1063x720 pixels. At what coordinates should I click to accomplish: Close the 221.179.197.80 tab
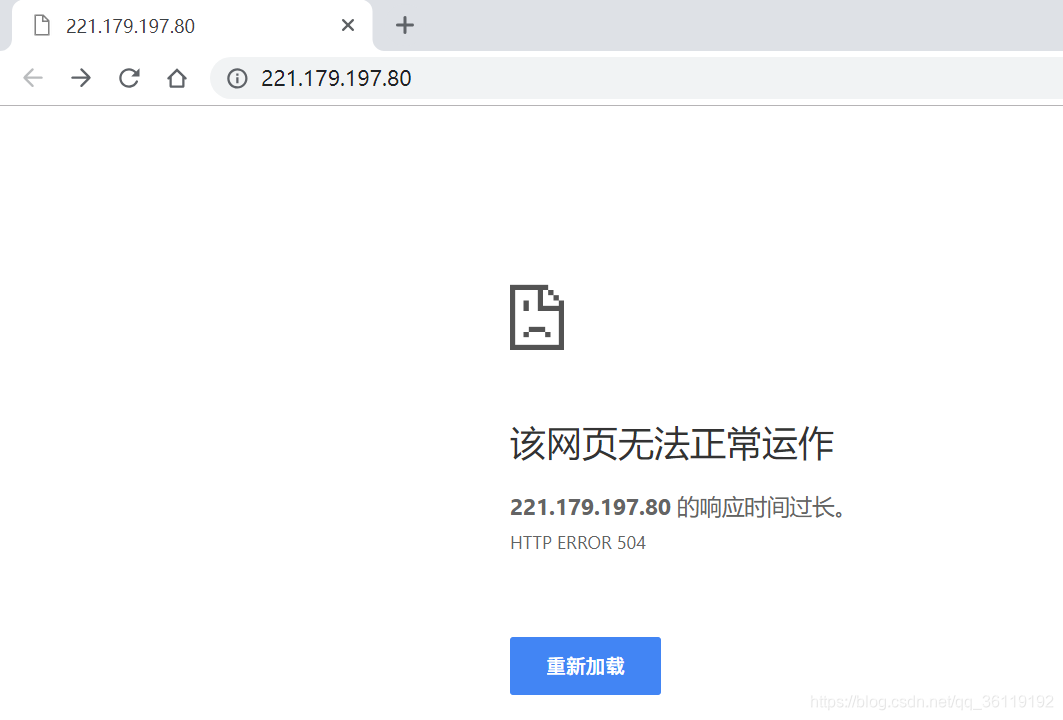point(348,26)
